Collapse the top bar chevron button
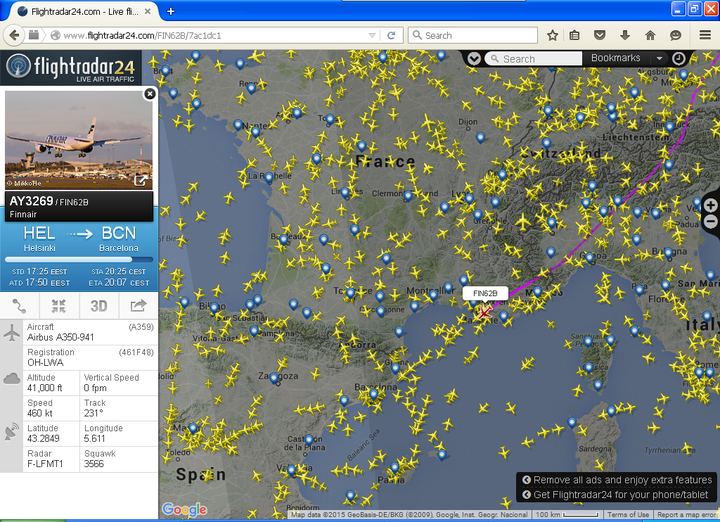This screenshot has width=720, height=522. pos(474,59)
